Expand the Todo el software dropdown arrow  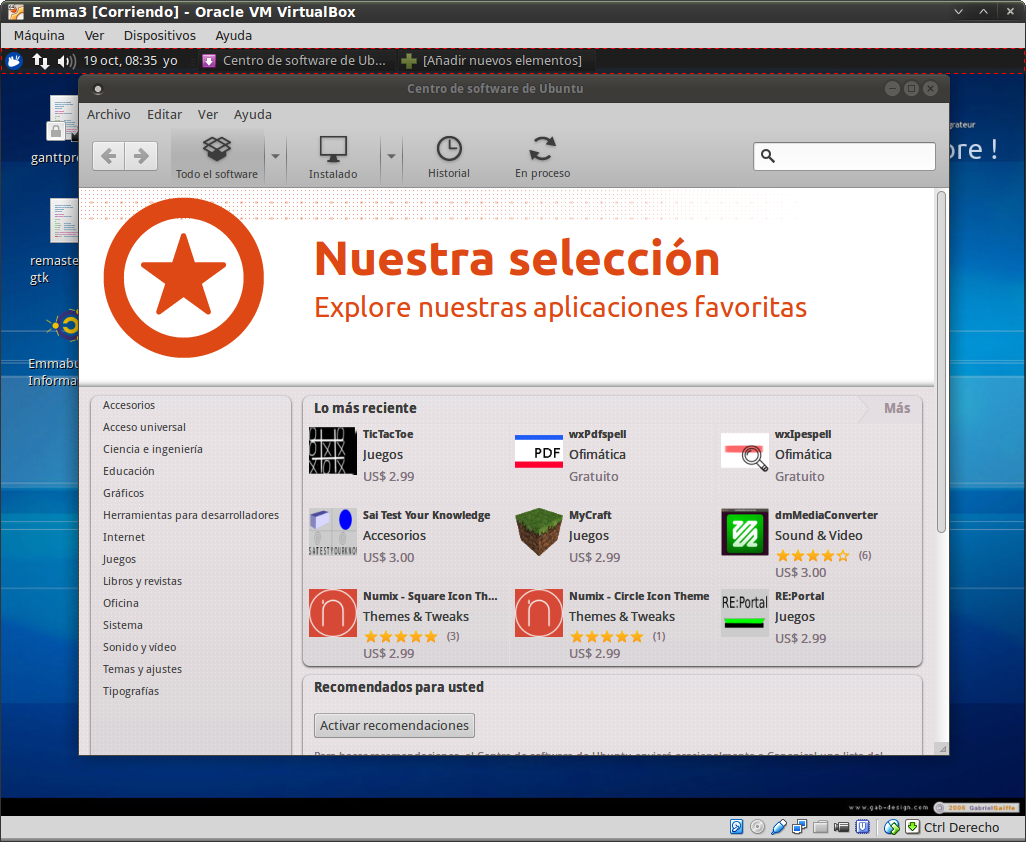pos(275,156)
